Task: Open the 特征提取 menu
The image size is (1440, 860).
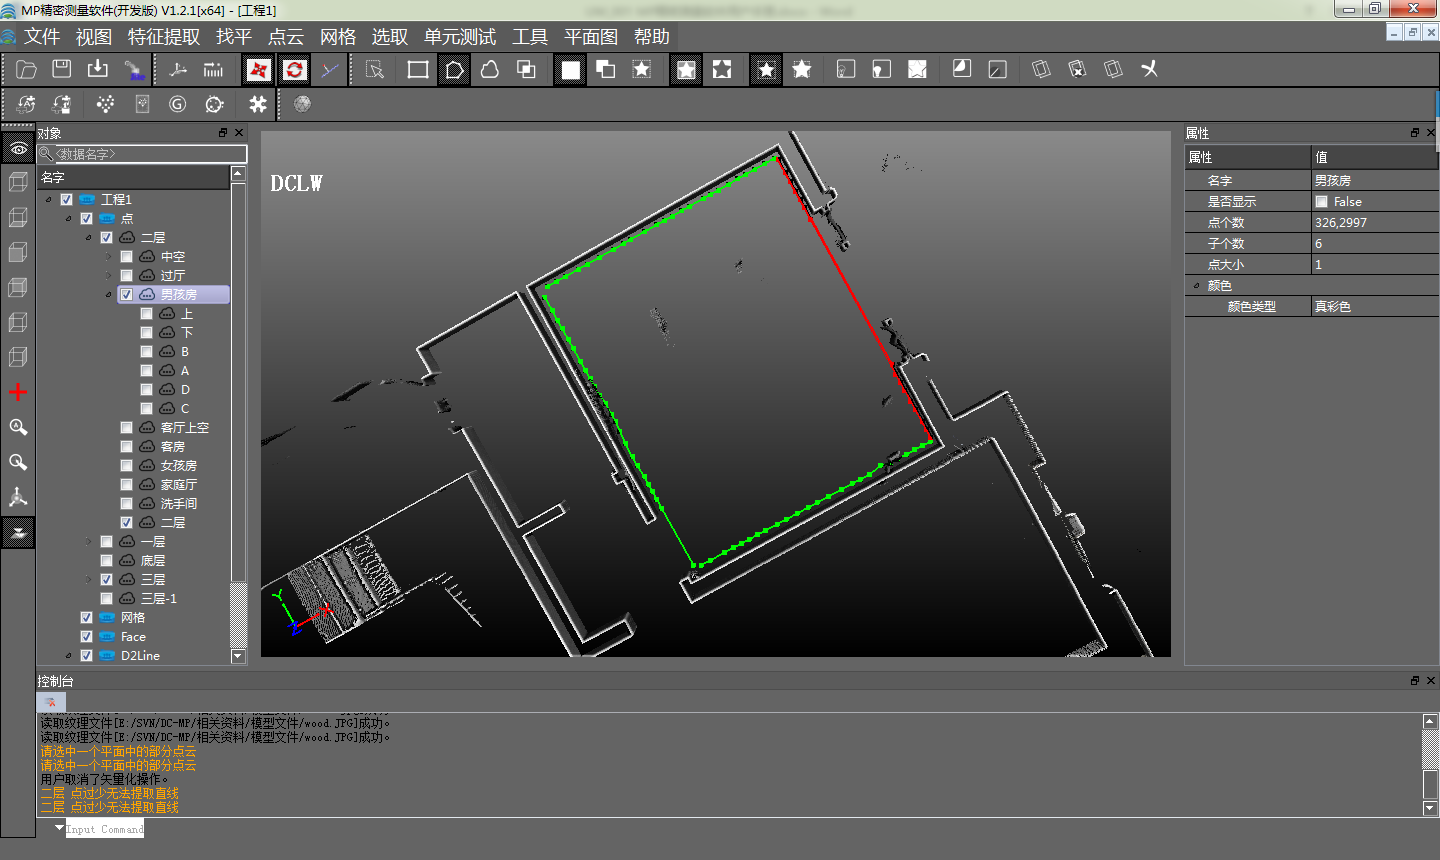Action: [164, 37]
